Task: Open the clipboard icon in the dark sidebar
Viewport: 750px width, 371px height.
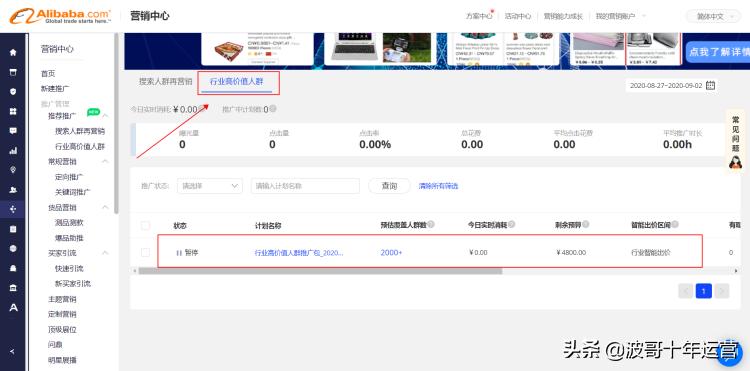Action: [13, 229]
